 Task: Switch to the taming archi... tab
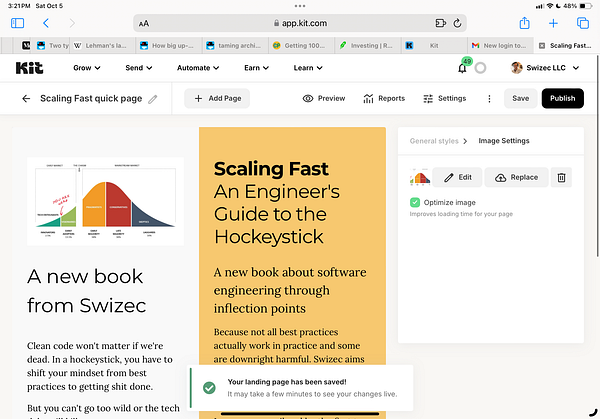click(x=235, y=46)
